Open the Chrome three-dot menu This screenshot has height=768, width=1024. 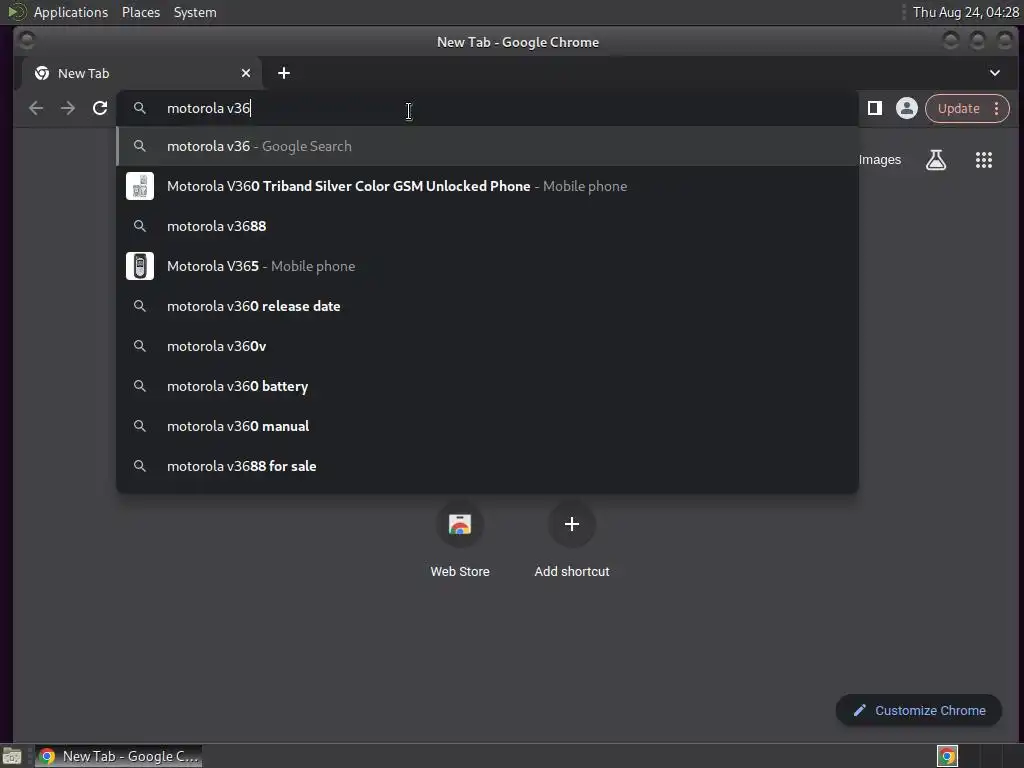tap(997, 108)
